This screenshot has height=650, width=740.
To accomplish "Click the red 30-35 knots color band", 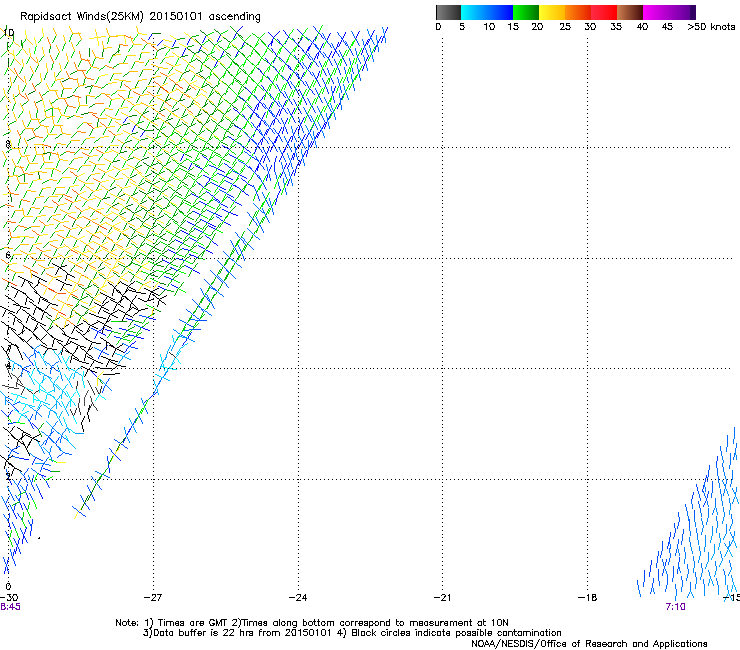I will point(604,12).
